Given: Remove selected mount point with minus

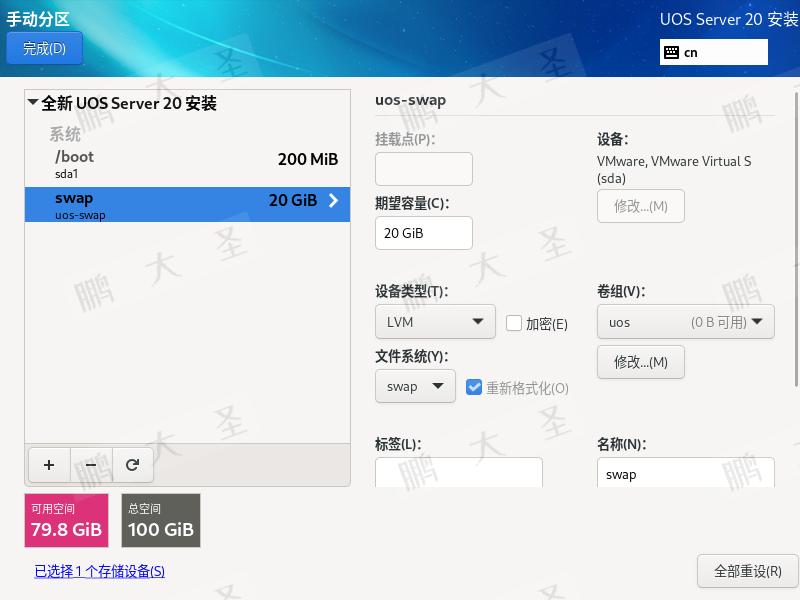Looking at the screenshot, I should tap(91, 465).
